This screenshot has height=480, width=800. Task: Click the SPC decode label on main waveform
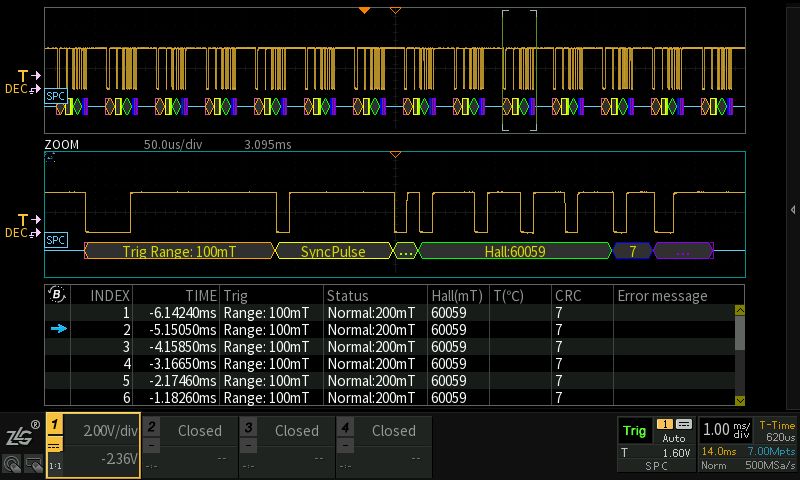tap(56, 95)
